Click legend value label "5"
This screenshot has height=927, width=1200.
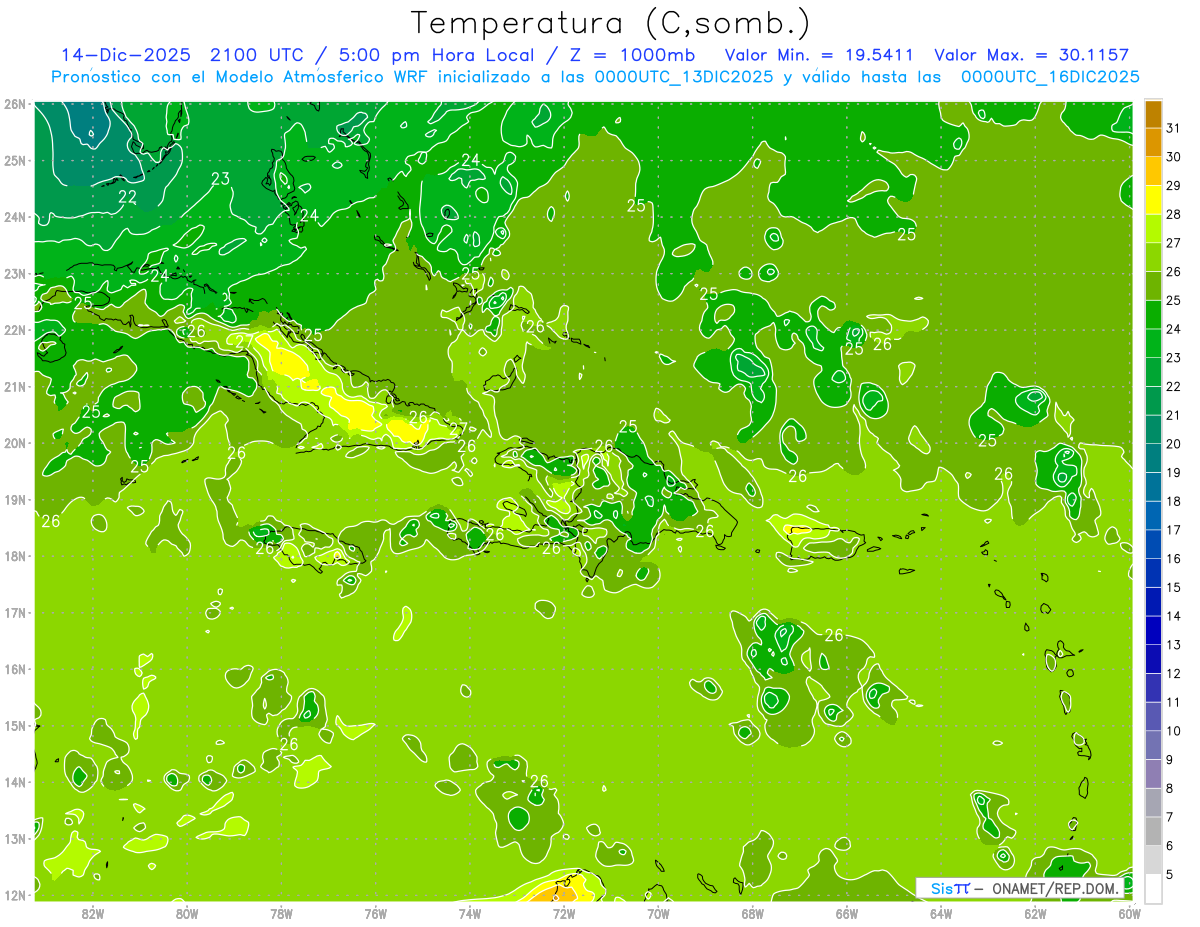pyautogui.click(x=1170, y=875)
